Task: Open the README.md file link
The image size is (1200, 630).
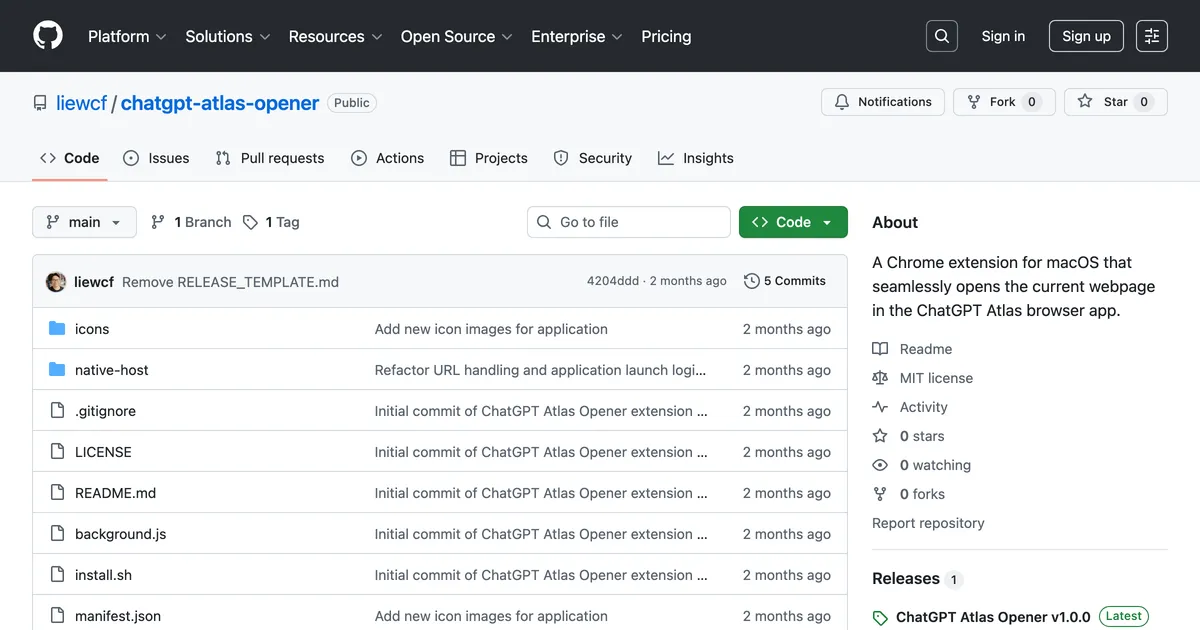Action: 115,492
